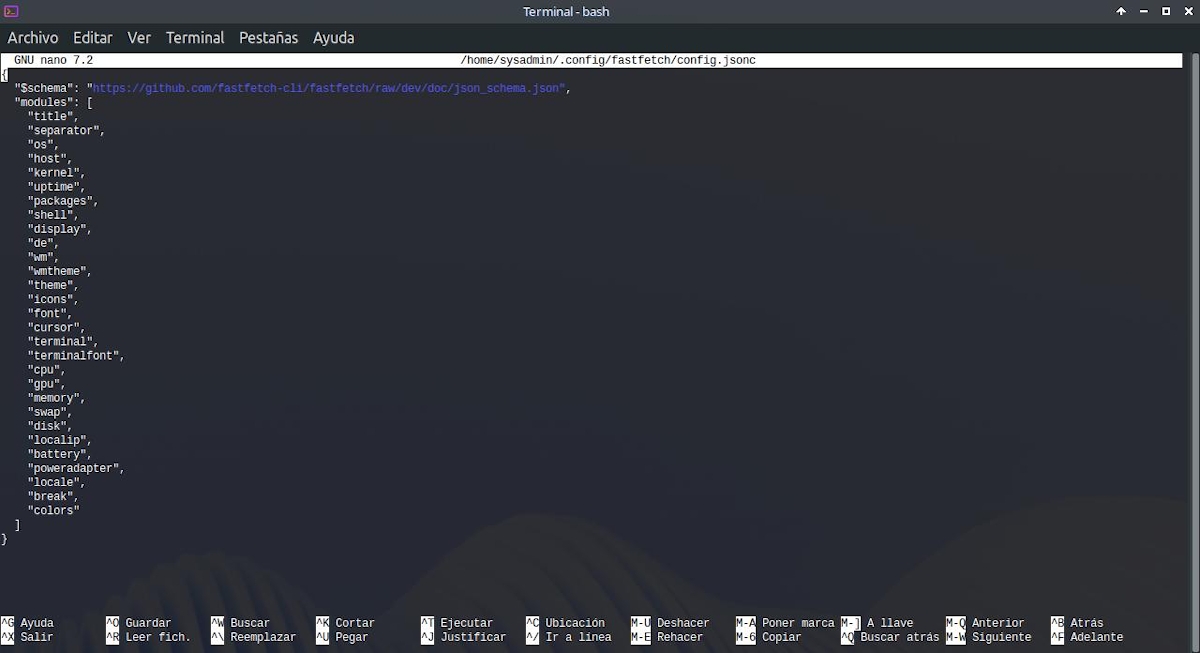Click the github json_schema URL
1200x653 pixels.
click(x=328, y=89)
